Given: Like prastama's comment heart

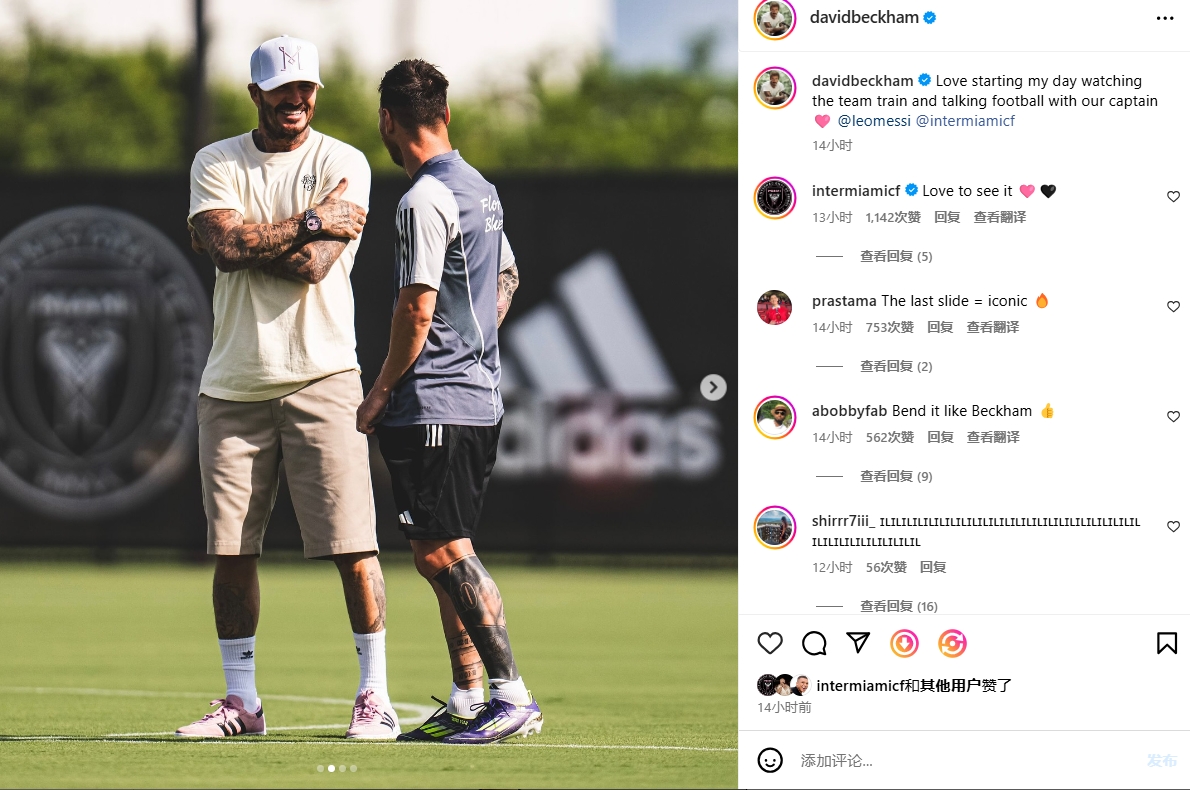Looking at the screenshot, I should [1173, 307].
